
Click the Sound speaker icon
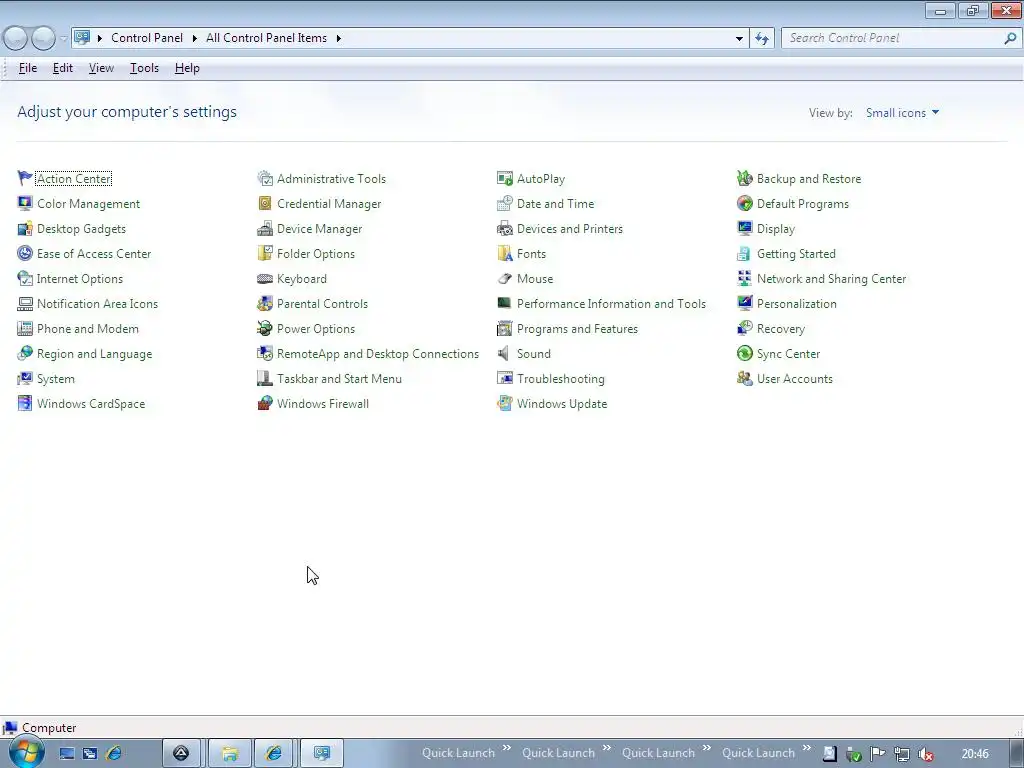coord(505,353)
